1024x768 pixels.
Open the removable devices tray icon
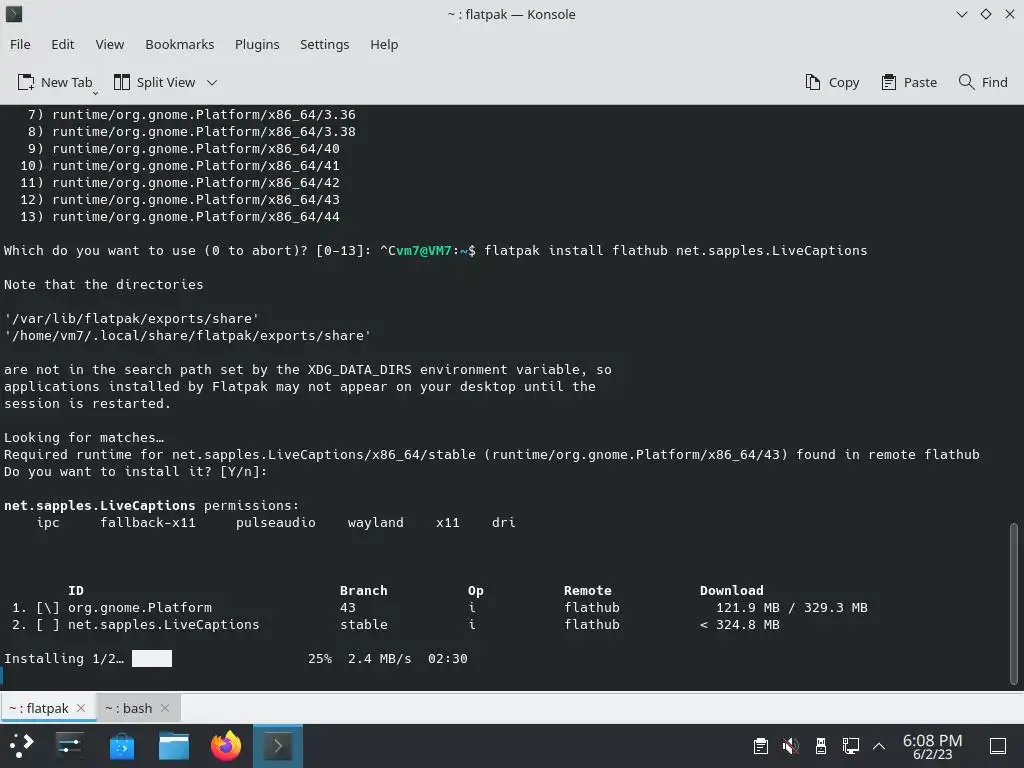point(821,746)
